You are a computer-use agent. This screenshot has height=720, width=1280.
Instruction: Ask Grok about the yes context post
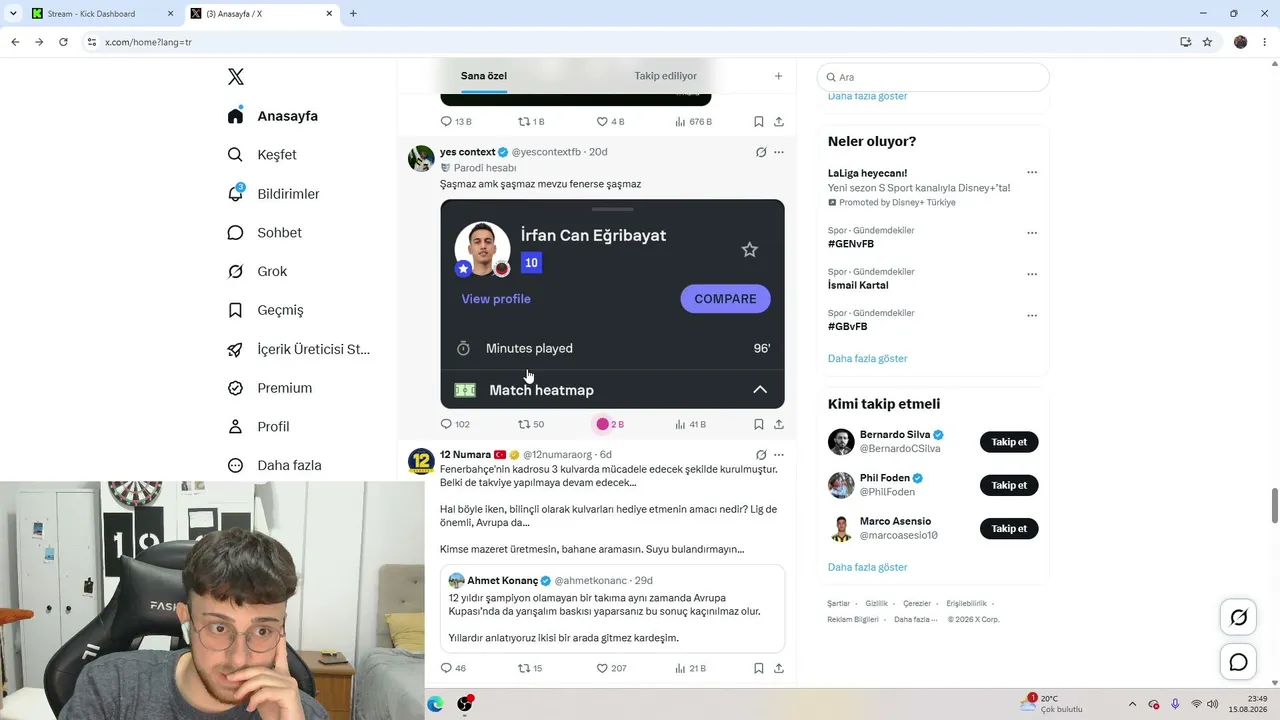pyautogui.click(x=761, y=152)
